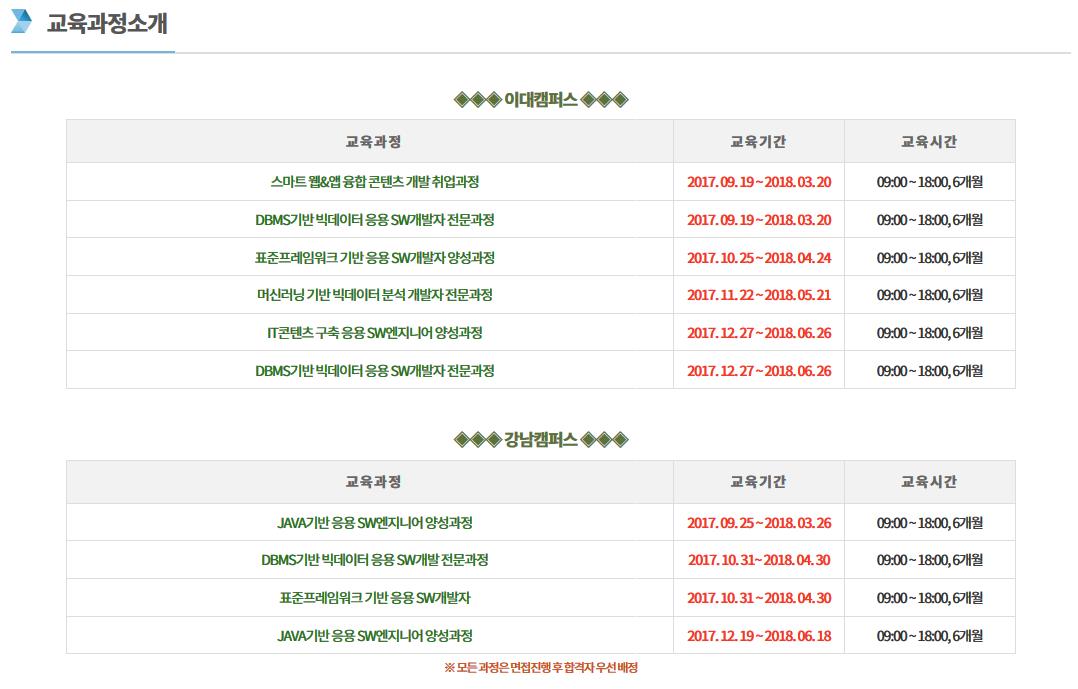Click the diamond icons right of 이대캠퍼스
Viewport: 1078px width, 689px height.
click(604, 100)
